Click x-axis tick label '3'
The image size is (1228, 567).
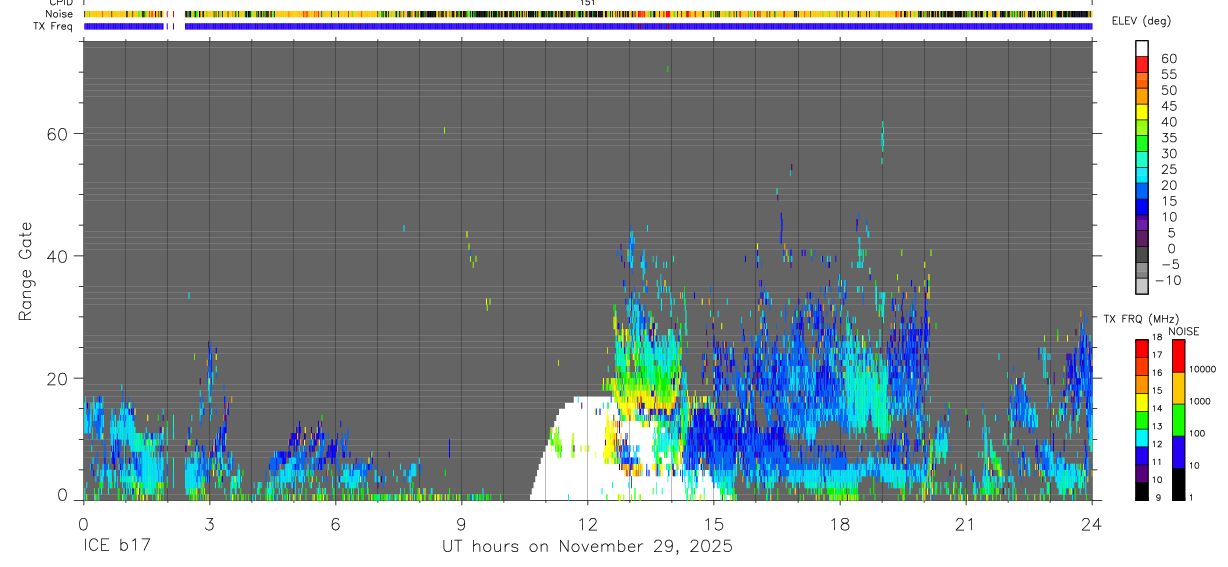[209, 524]
